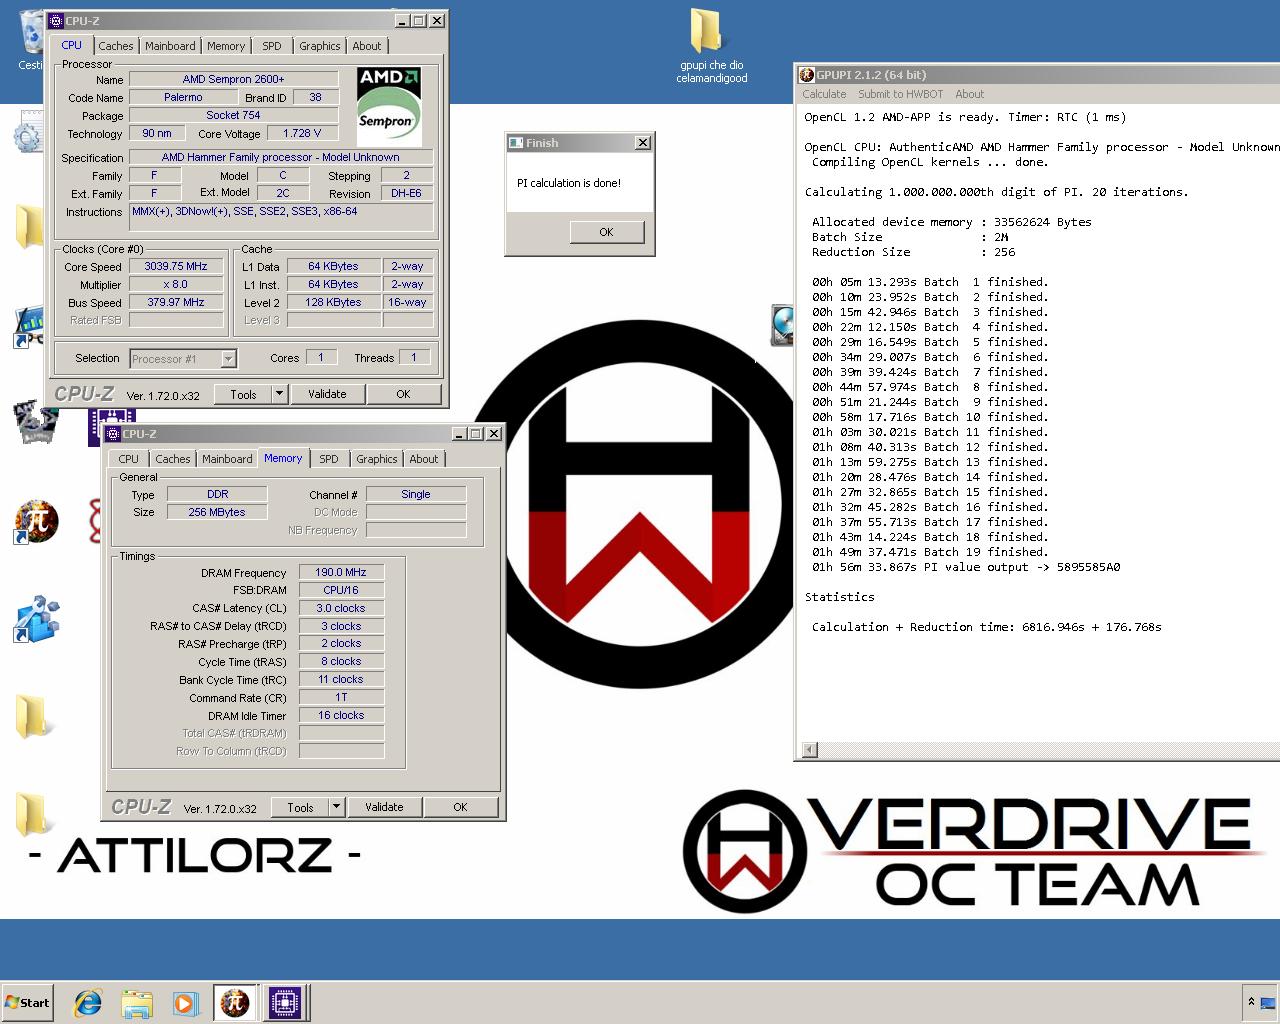
Task: Show hidden system tray icons
Action: (1250, 1001)
